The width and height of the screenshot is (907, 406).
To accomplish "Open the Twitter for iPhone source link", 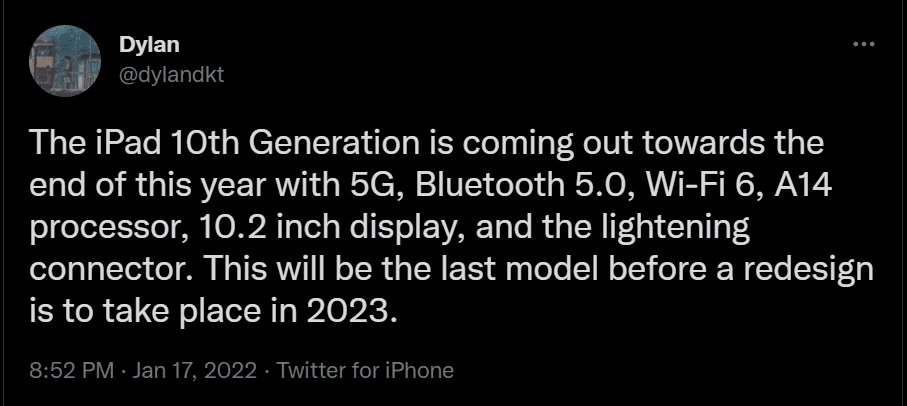I will [365, 370].
